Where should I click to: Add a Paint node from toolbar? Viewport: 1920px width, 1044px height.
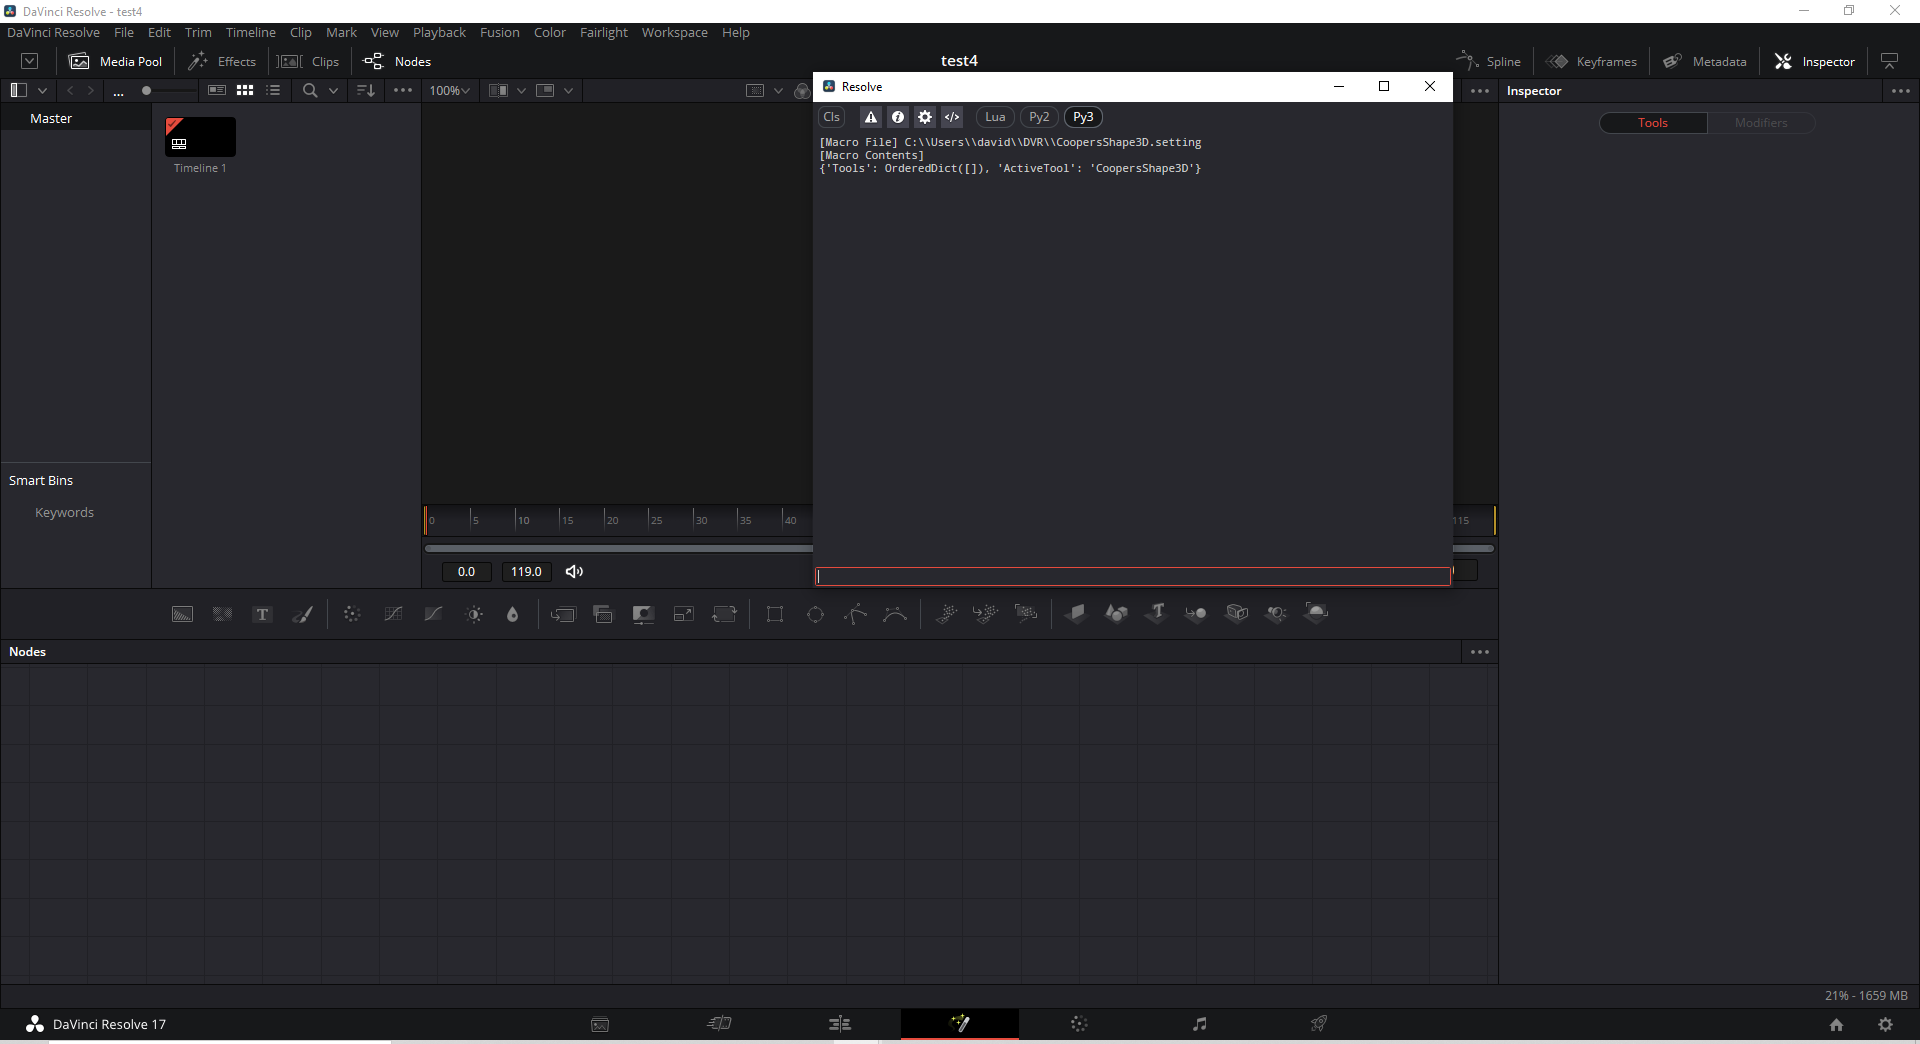coord(302,614)
